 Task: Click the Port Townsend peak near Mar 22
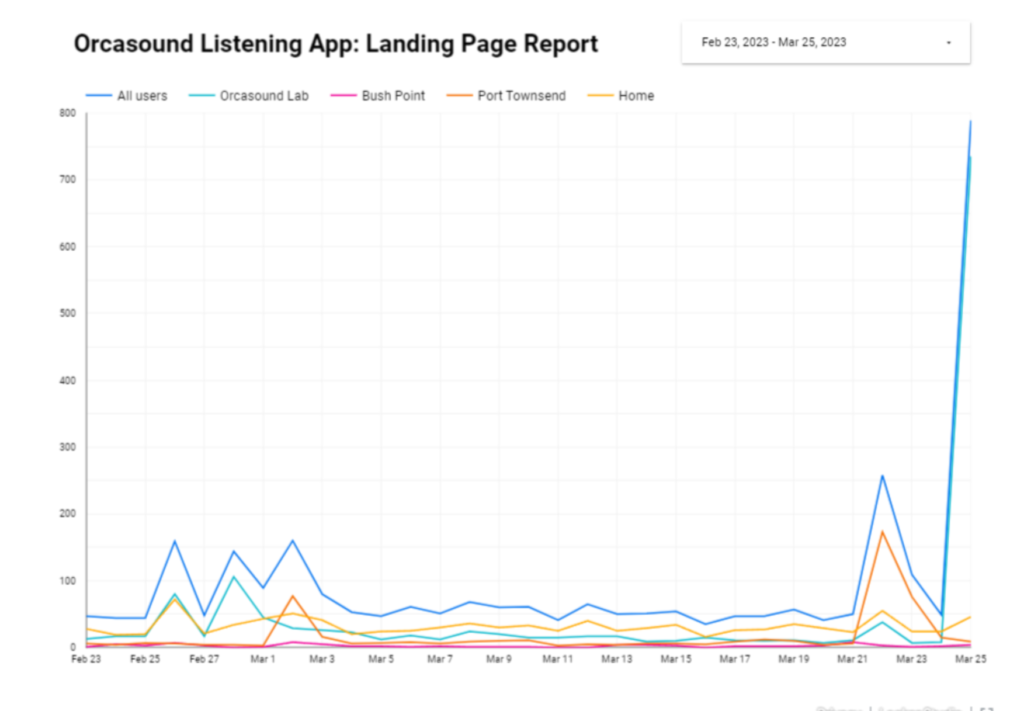coord(882,531)
